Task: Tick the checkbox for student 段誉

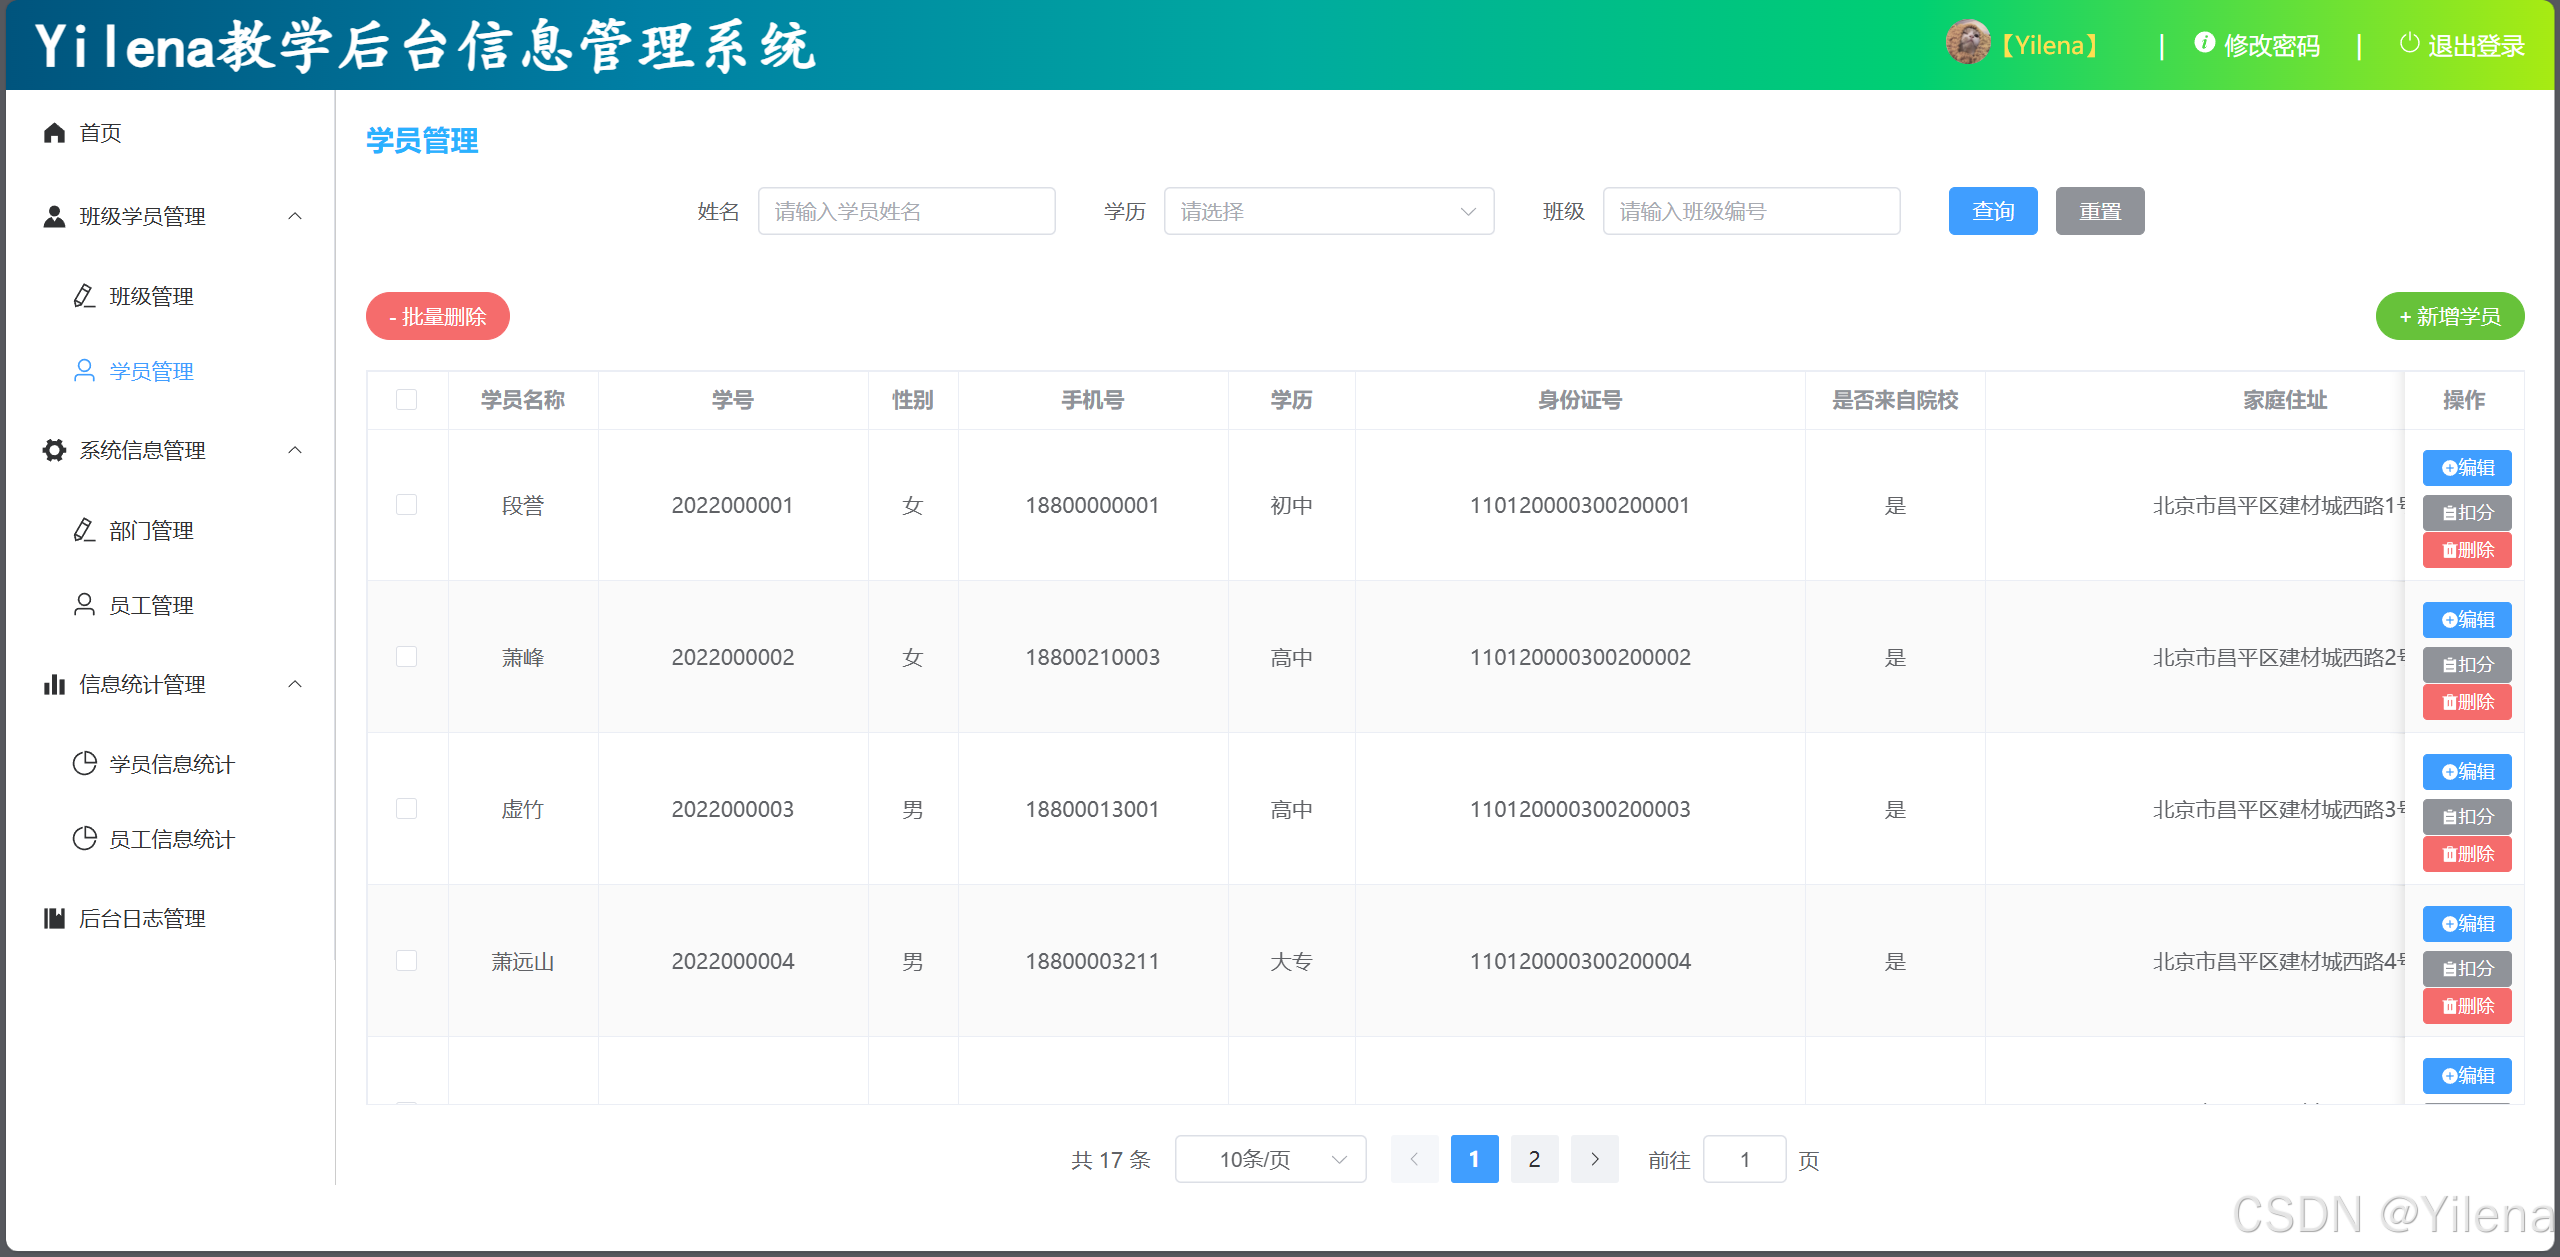Action: click(407, 505)
